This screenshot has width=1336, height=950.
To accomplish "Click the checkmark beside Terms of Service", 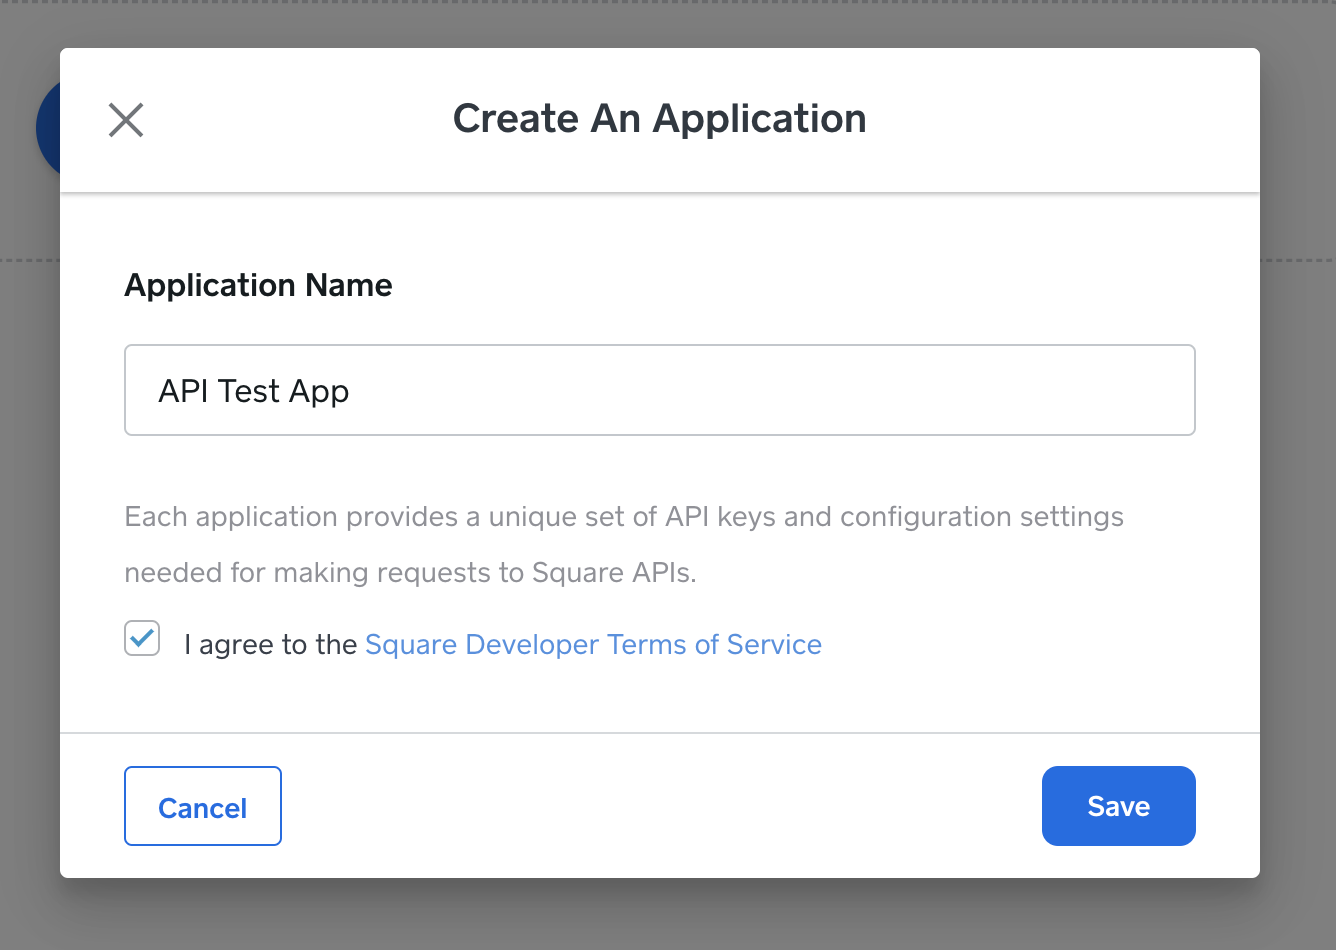I will [x=142, y=638].
